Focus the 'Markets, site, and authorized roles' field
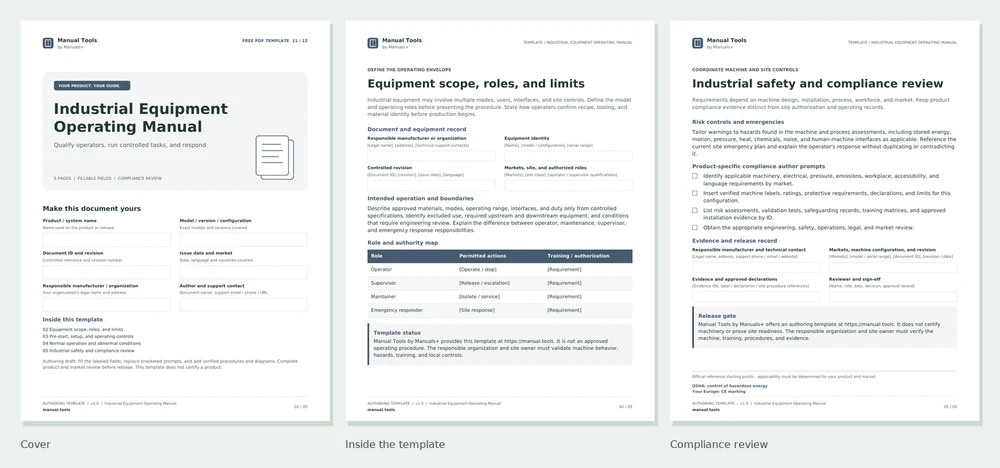 pos(568,186)
